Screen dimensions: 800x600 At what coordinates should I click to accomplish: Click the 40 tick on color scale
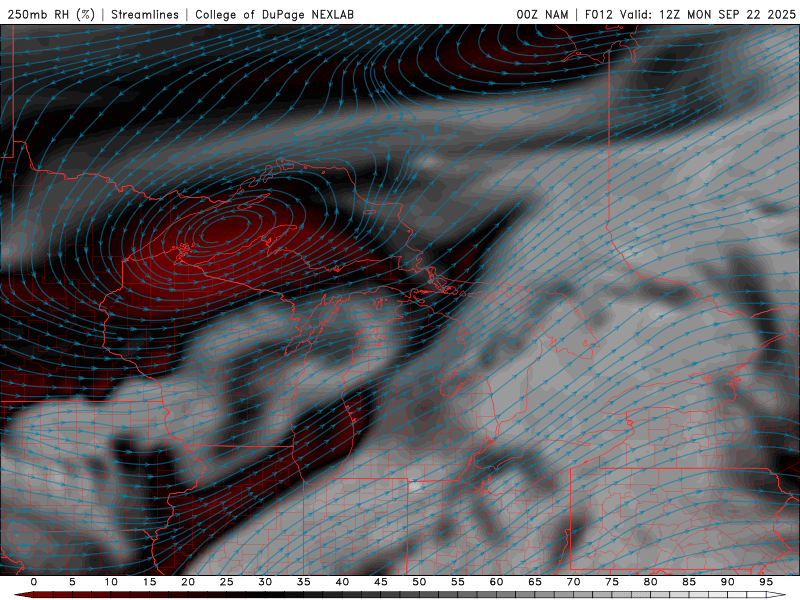(342, 582)
